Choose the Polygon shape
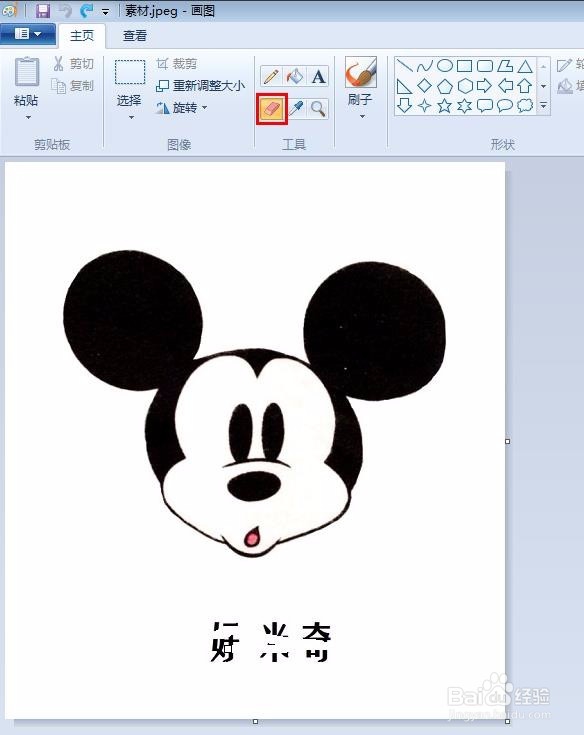This screenshot has height=735, width=584. (505, 66)
